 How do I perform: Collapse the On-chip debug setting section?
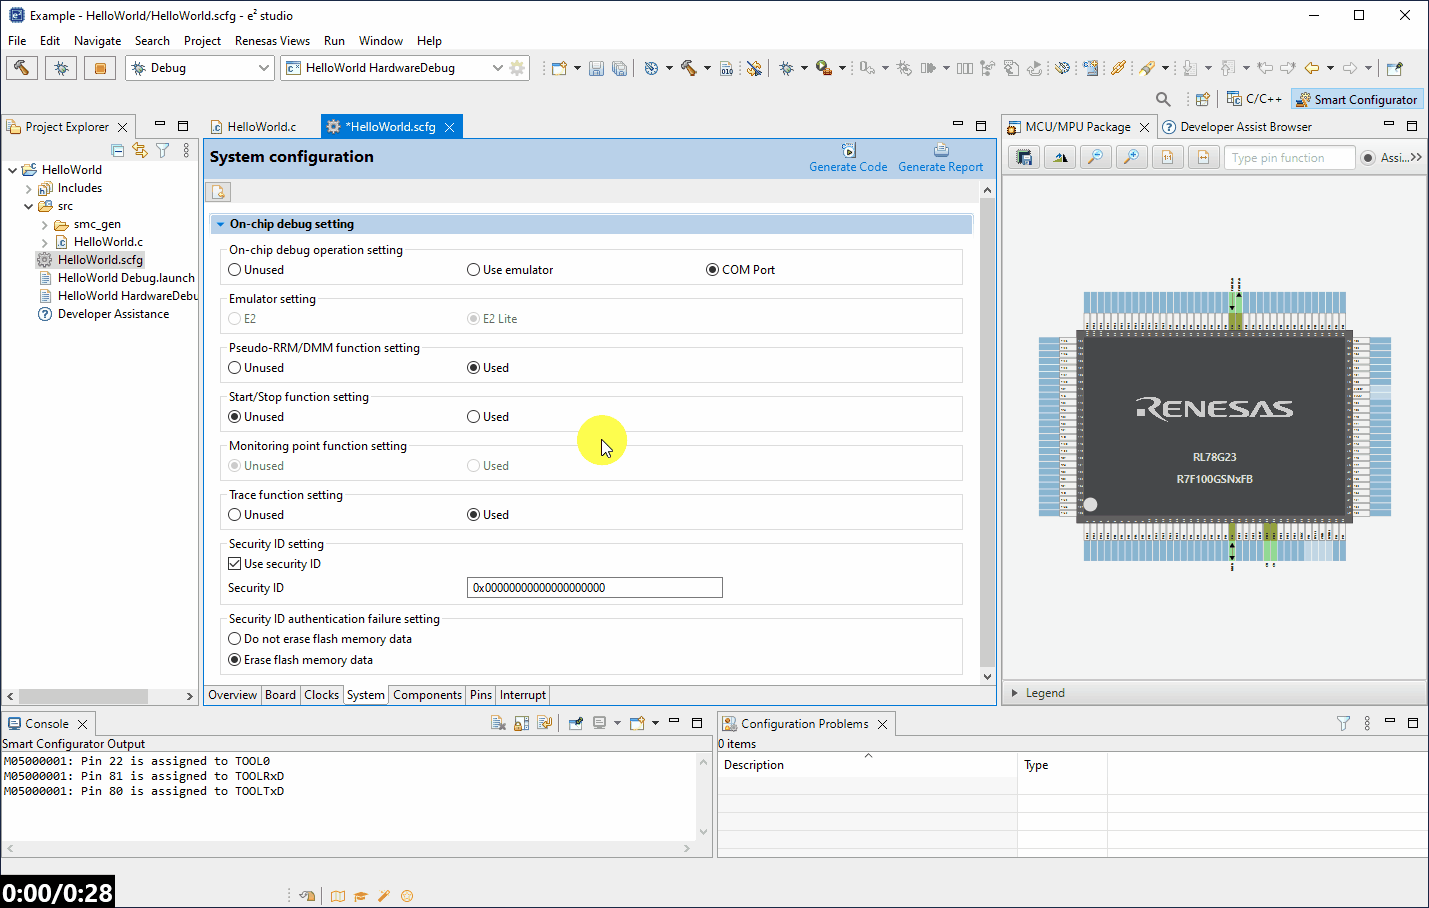point(219,223)
